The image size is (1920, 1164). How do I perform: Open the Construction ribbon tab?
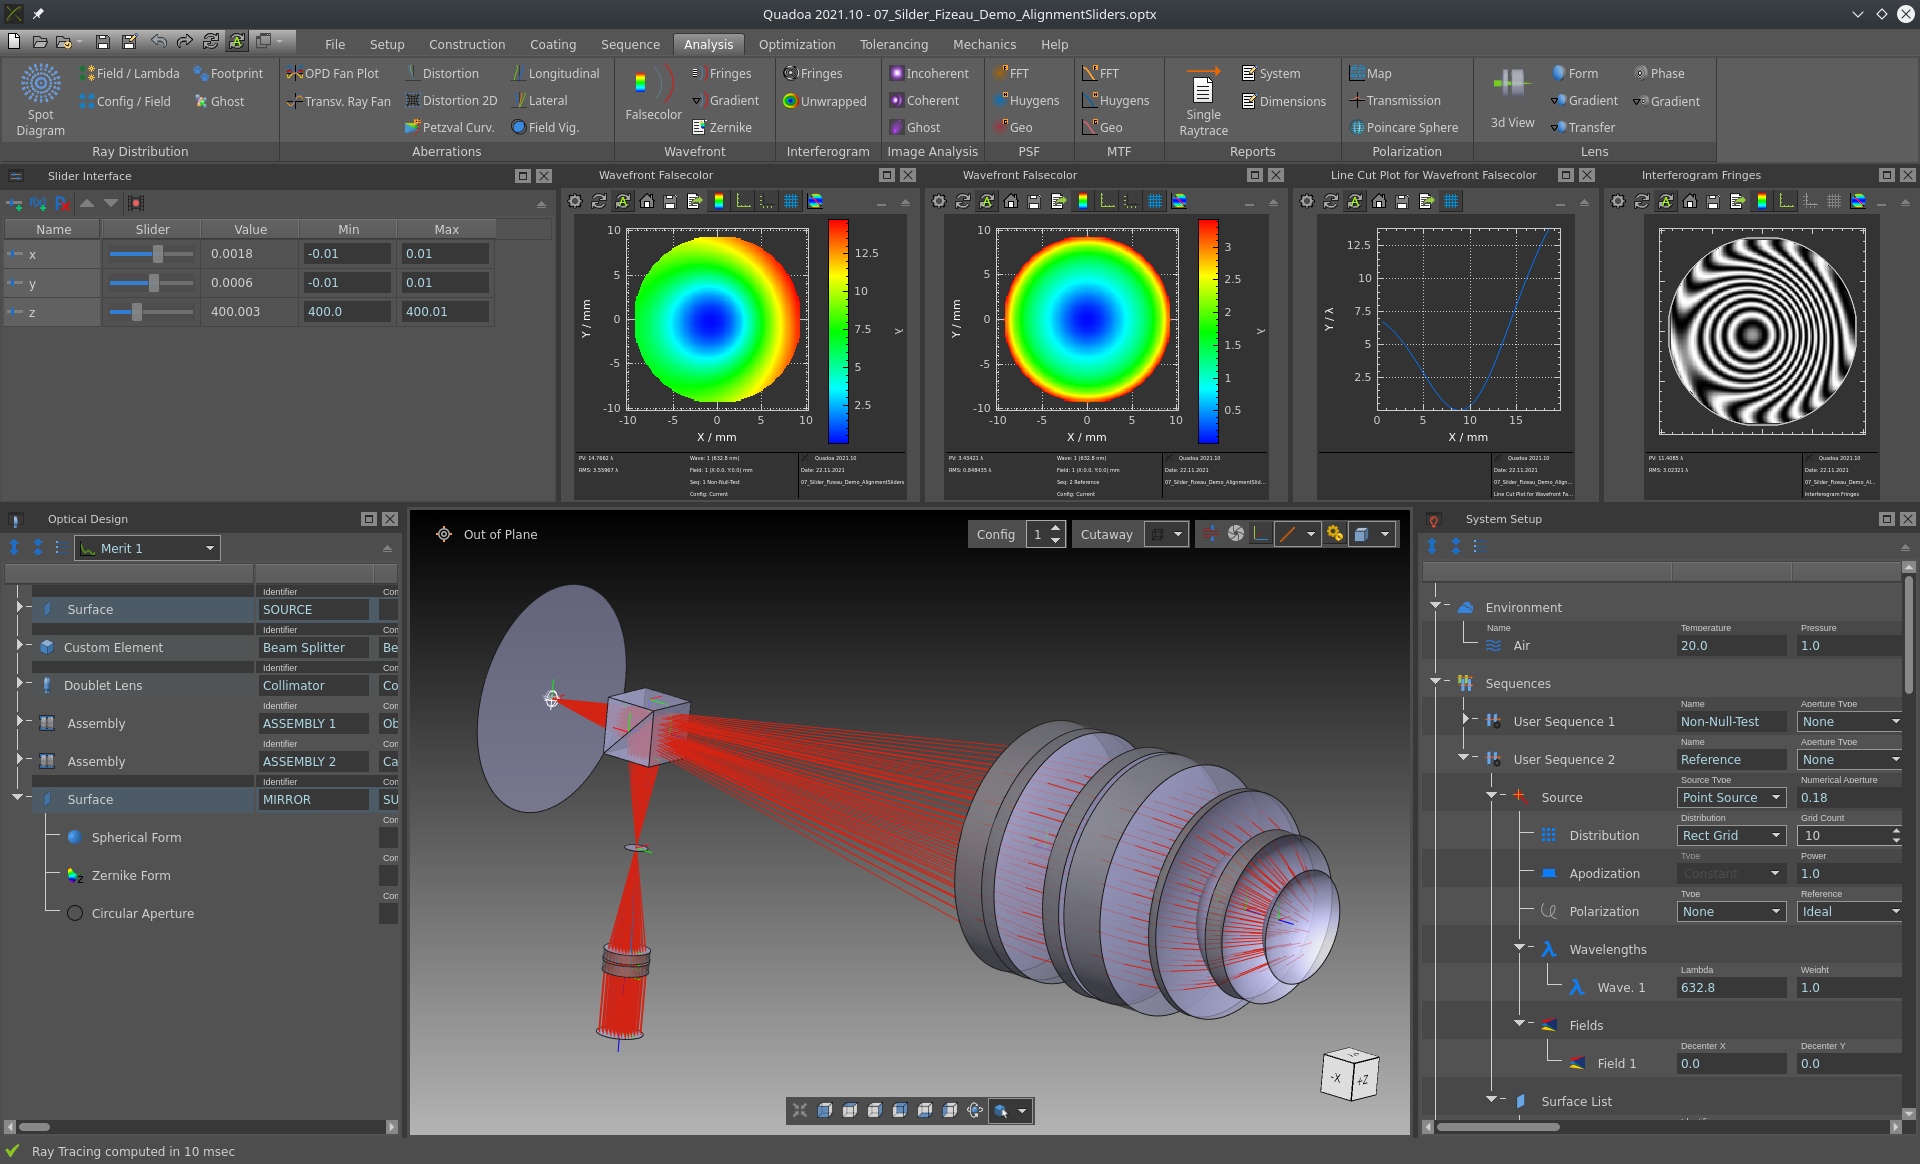(x=467, y=44)
